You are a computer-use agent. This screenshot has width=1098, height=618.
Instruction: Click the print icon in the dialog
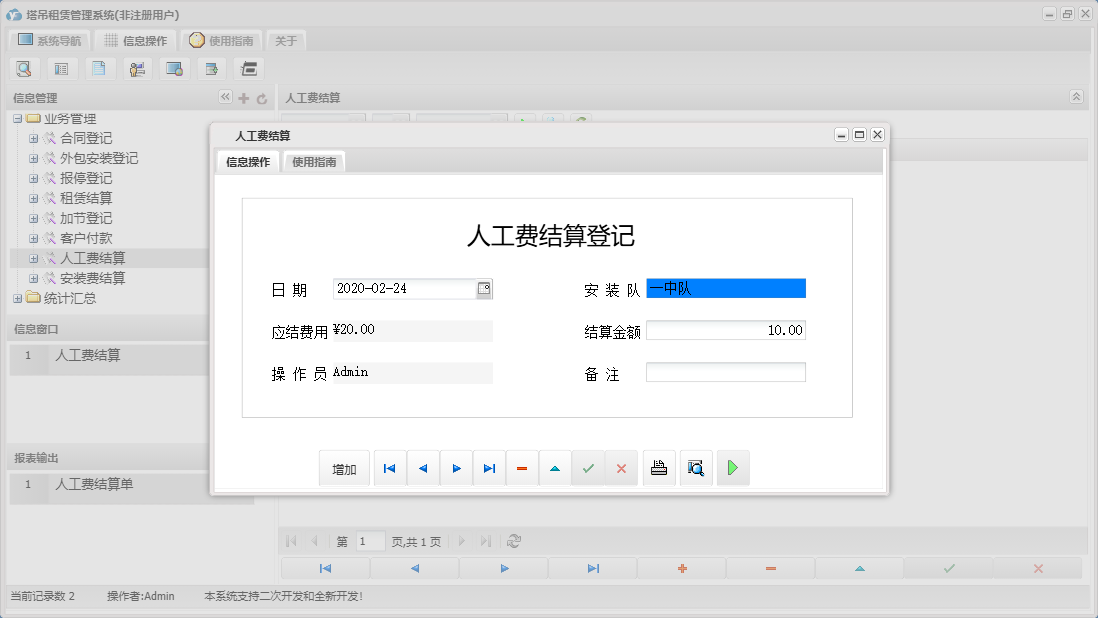click(x=658, y=467)
